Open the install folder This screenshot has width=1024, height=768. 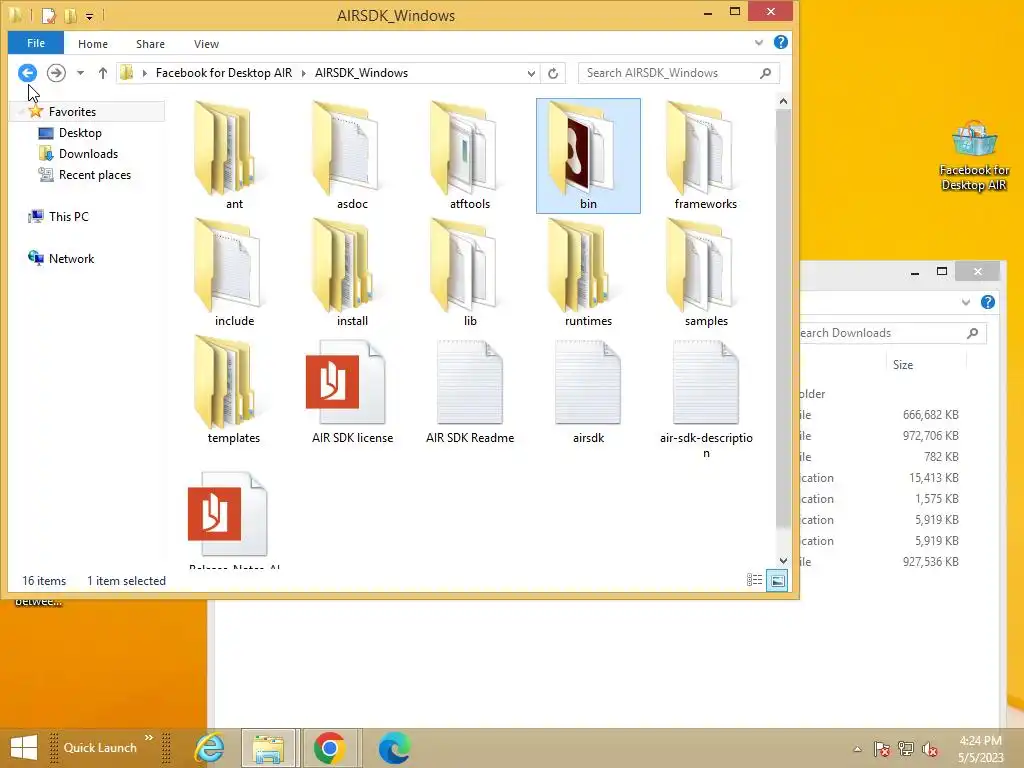pyautogui.click(x=352, y=273)
